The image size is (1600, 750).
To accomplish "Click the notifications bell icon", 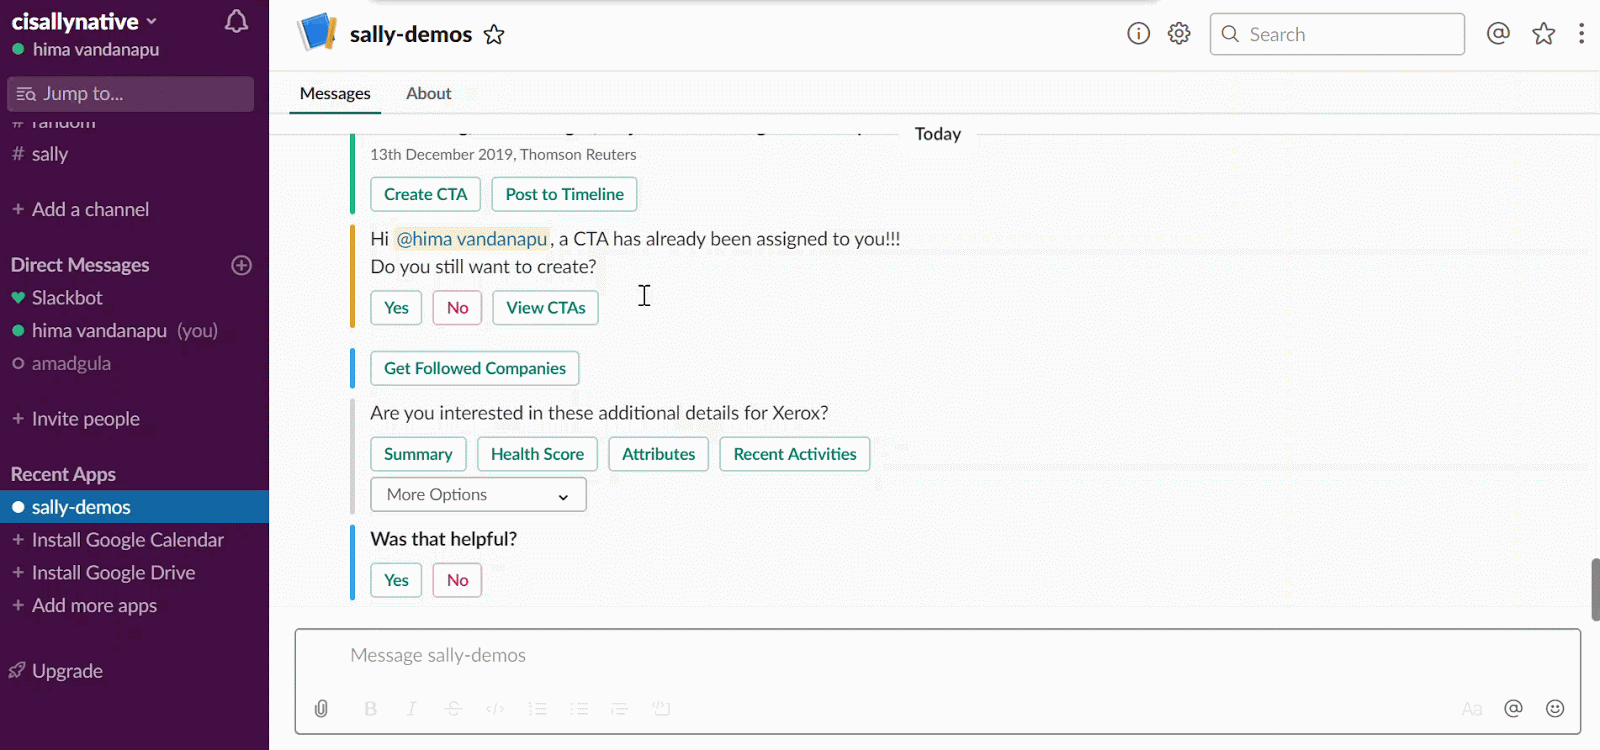I will [236, 22].
